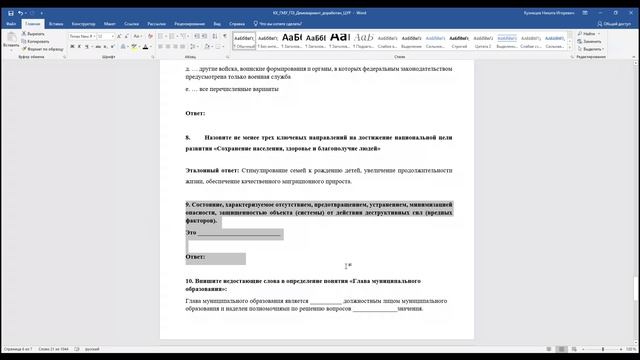Decrease paragraph indent
The width and height of the screenshot is (640, 360).
(x=197, y=36)
